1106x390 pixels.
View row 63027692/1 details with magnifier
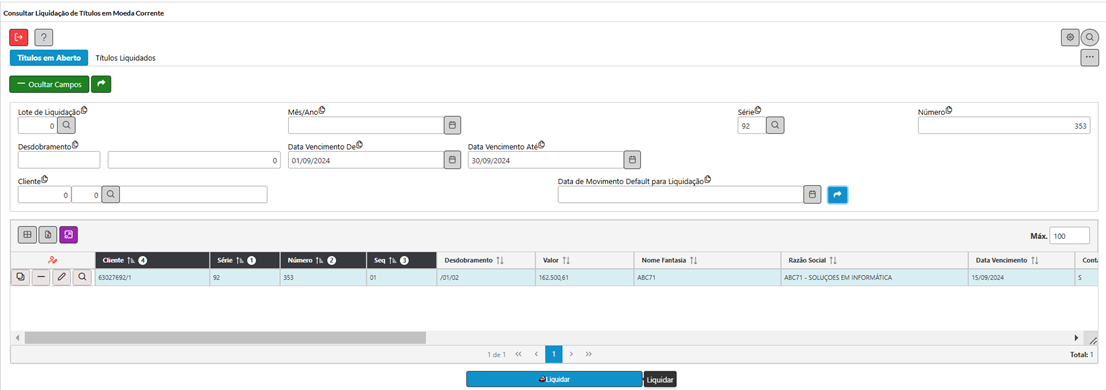pos(83,278)
